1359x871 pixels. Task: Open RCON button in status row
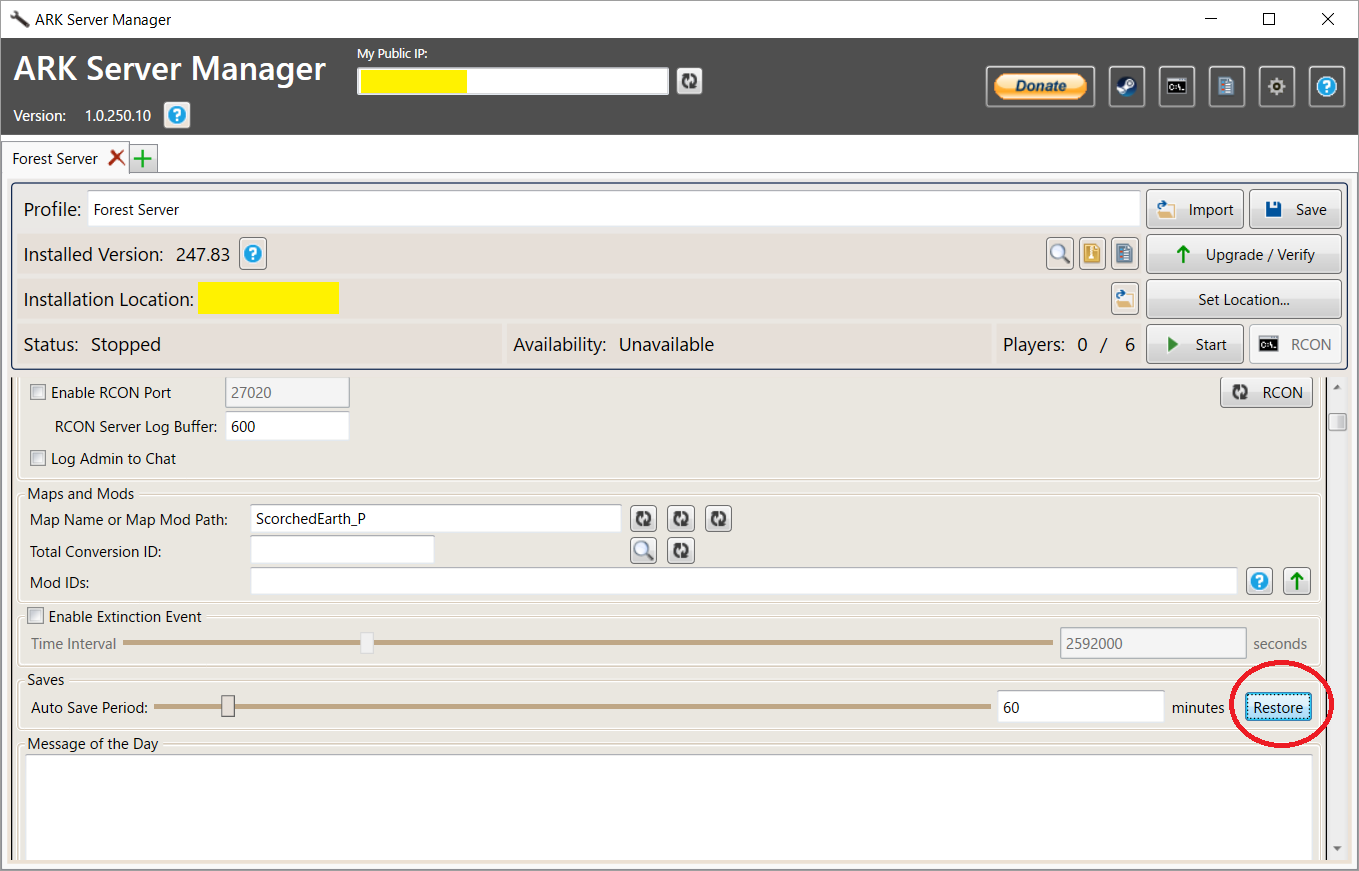(x=1295, y=344)
